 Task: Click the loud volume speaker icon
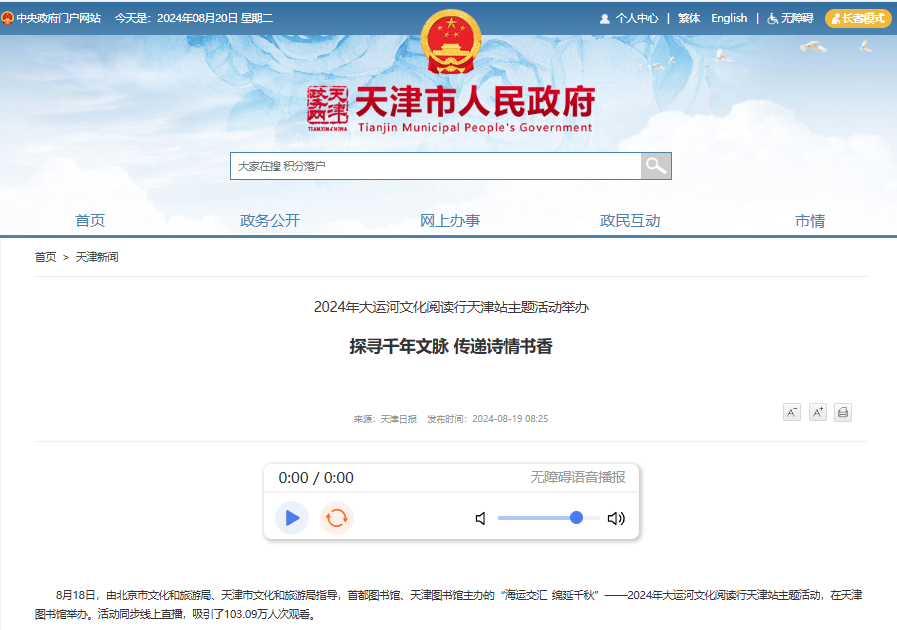(616, 518)
